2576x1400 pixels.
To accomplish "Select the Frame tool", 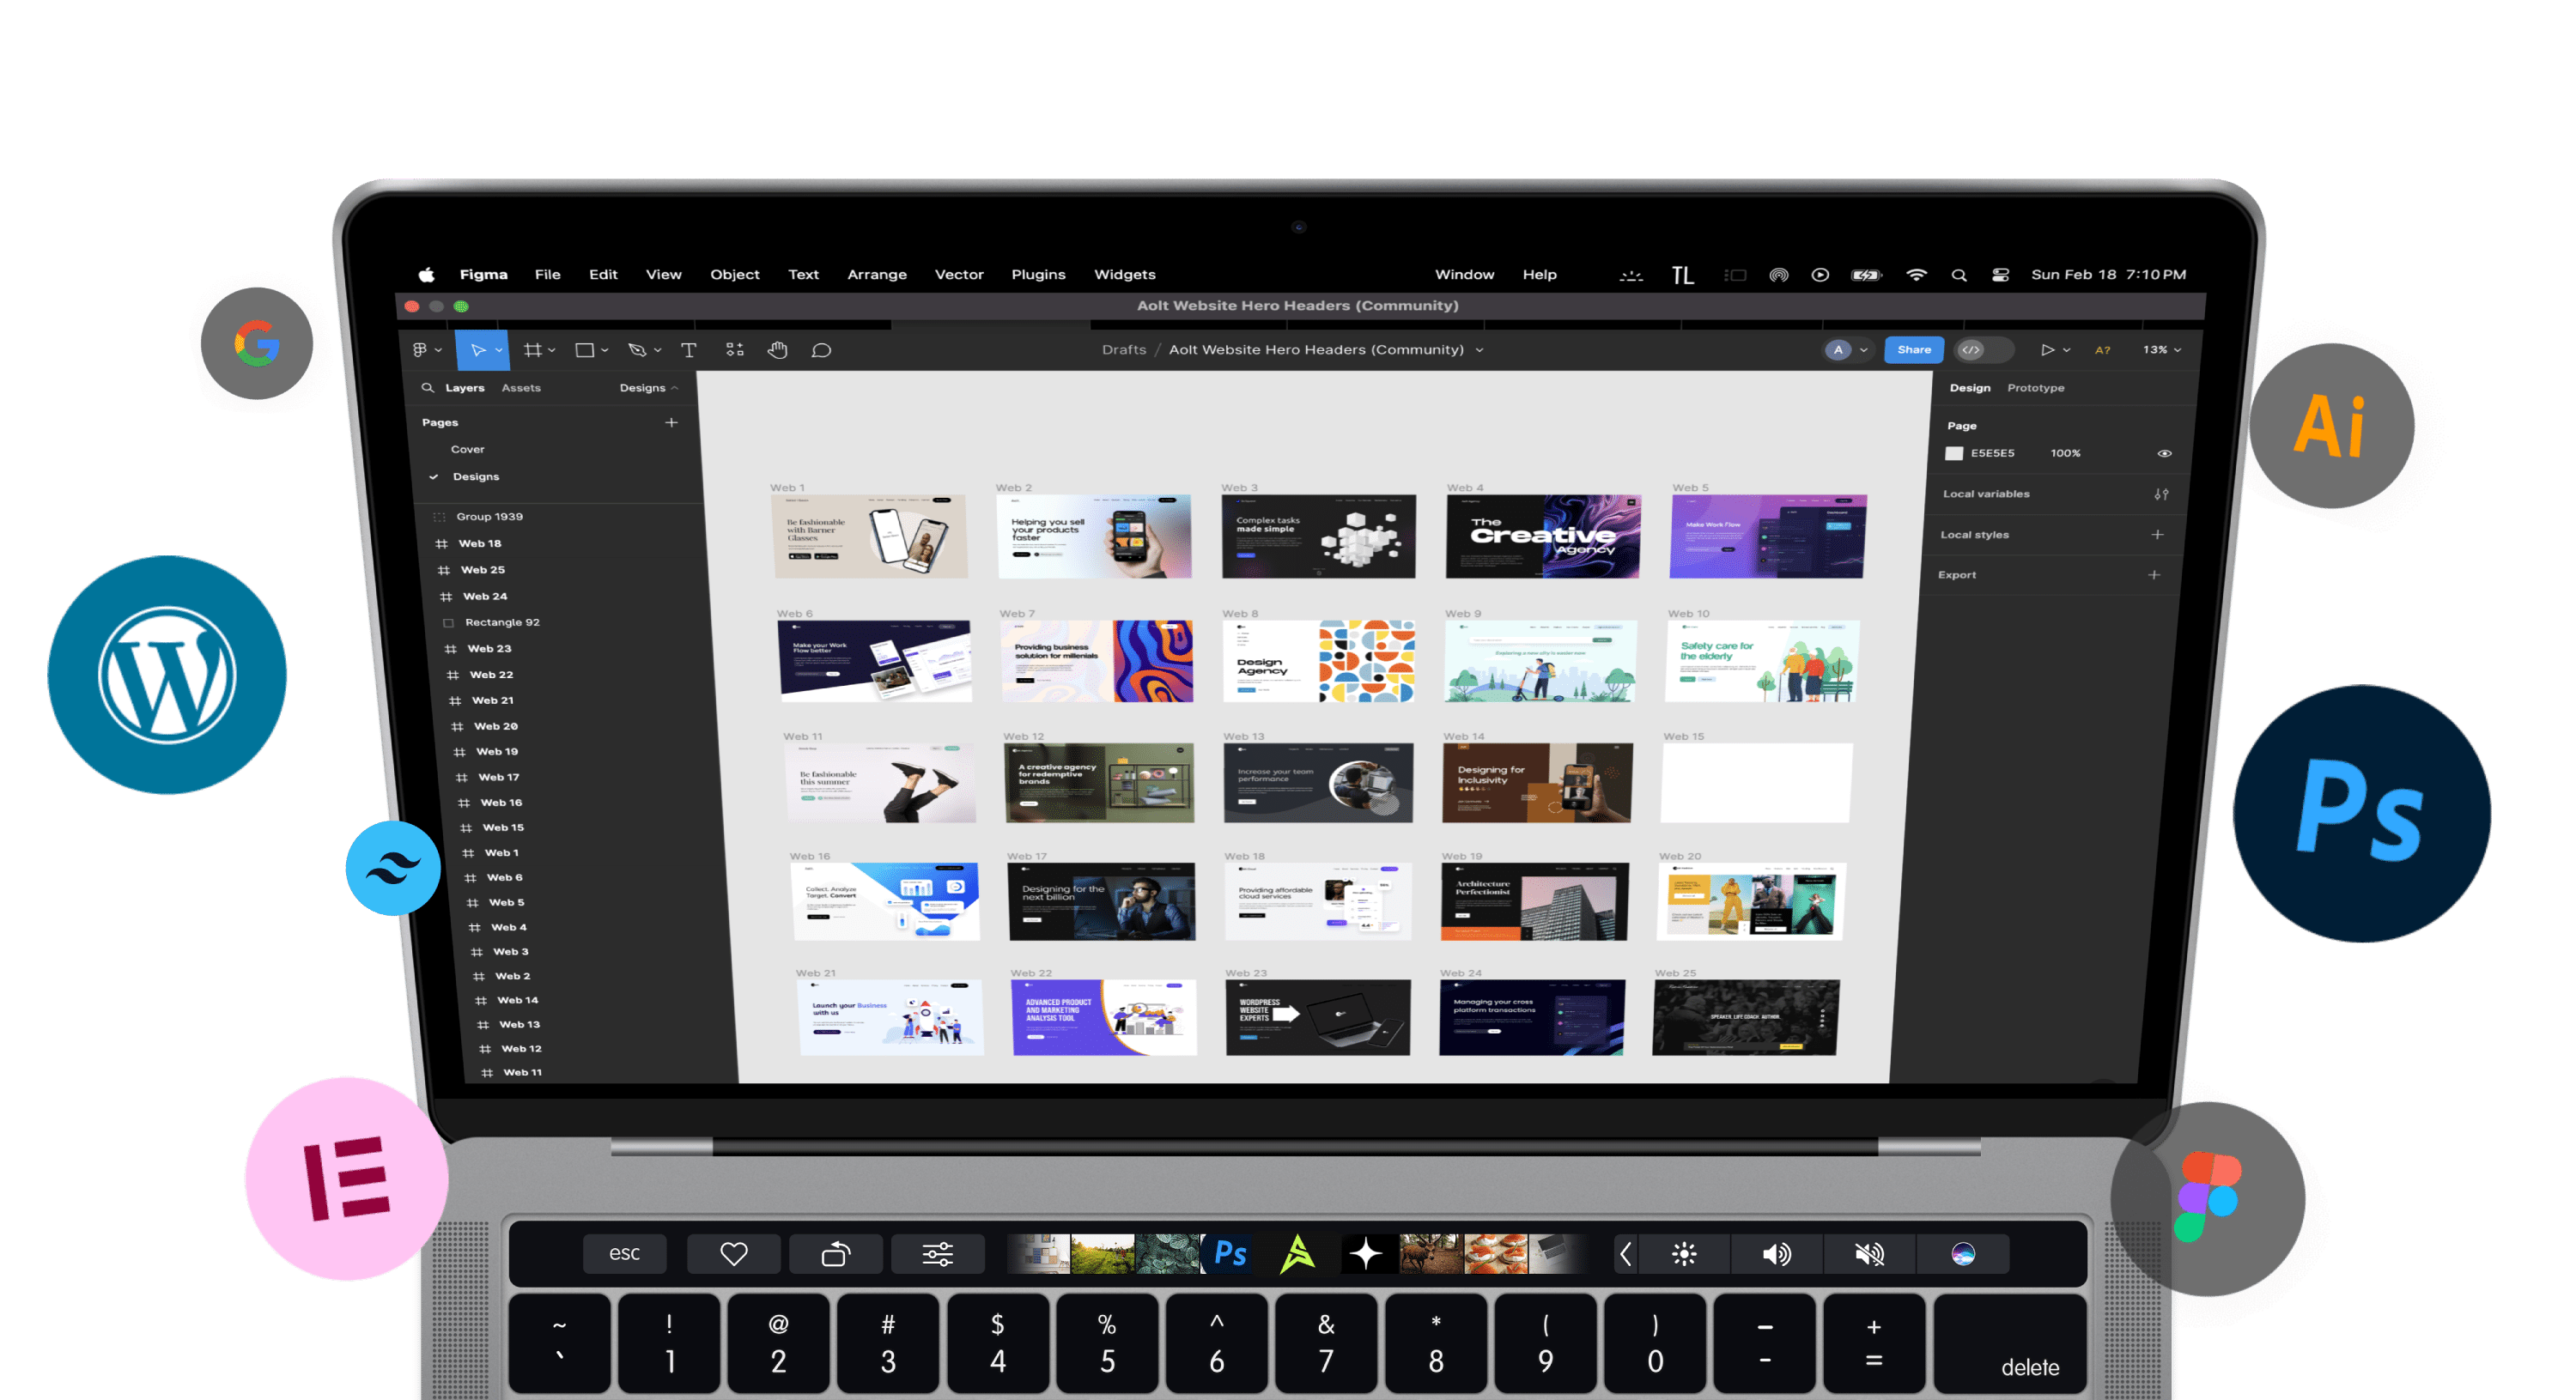I will point(533,350).
